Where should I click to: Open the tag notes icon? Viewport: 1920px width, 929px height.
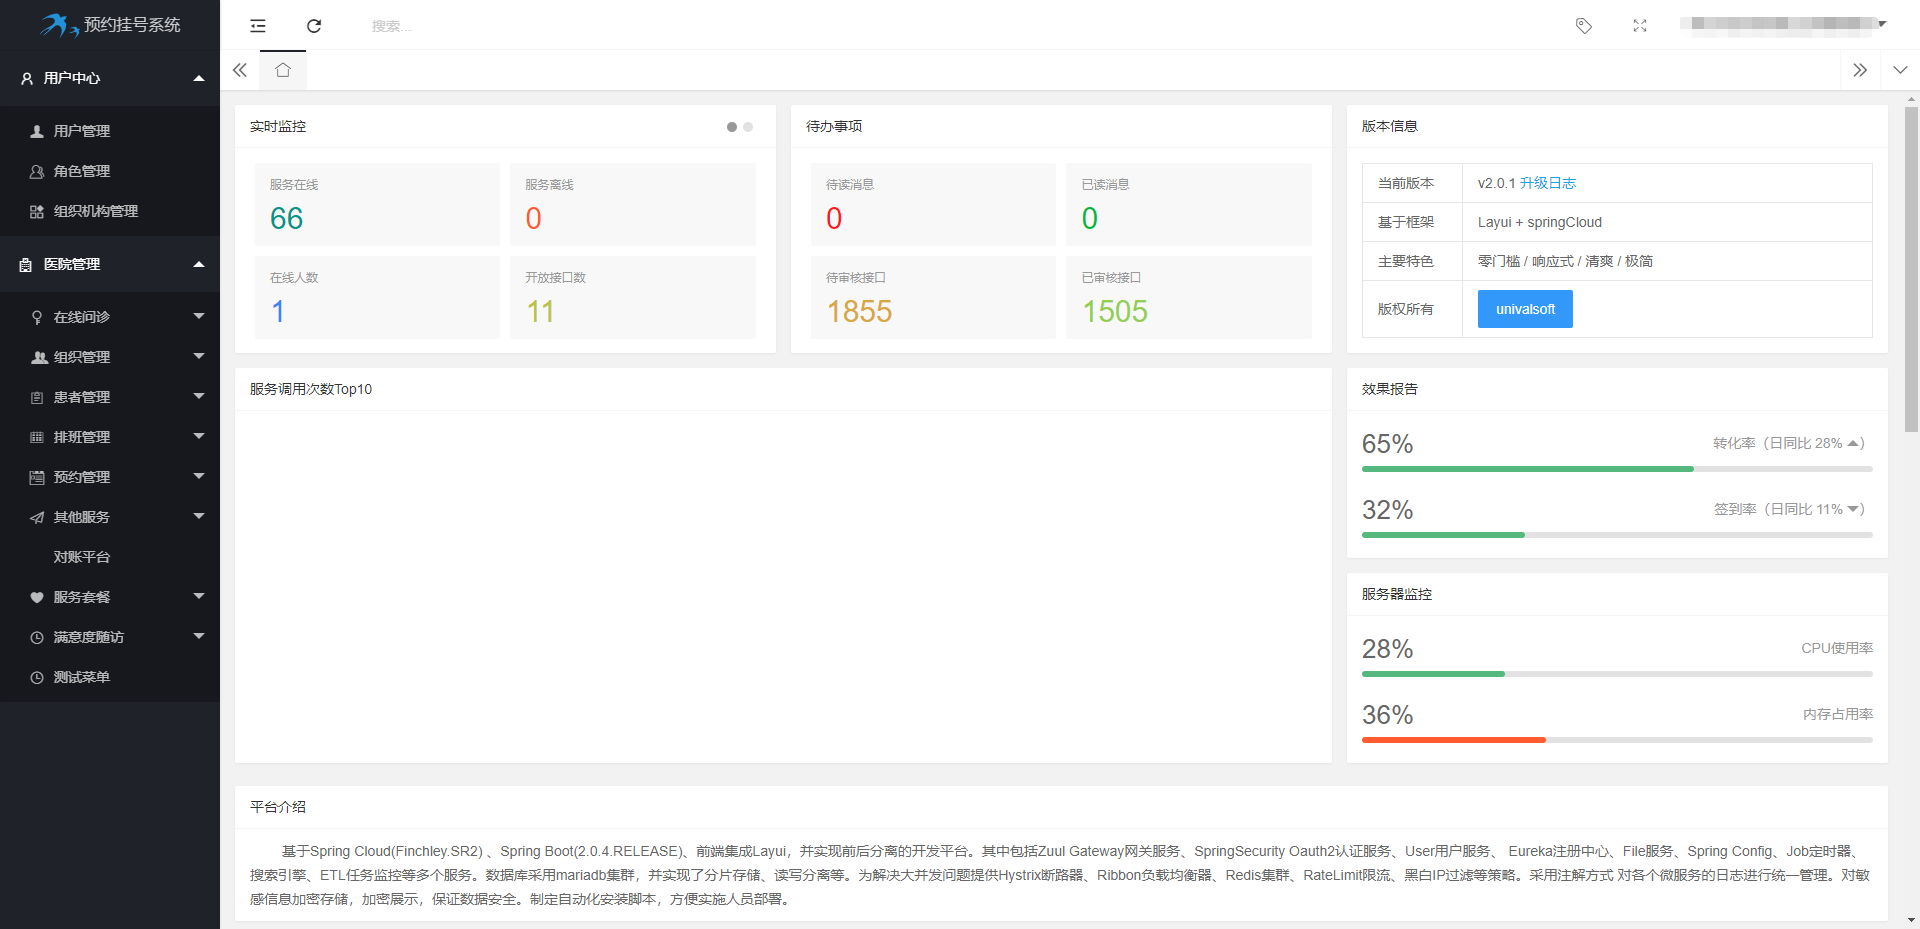click(1584, 26)
